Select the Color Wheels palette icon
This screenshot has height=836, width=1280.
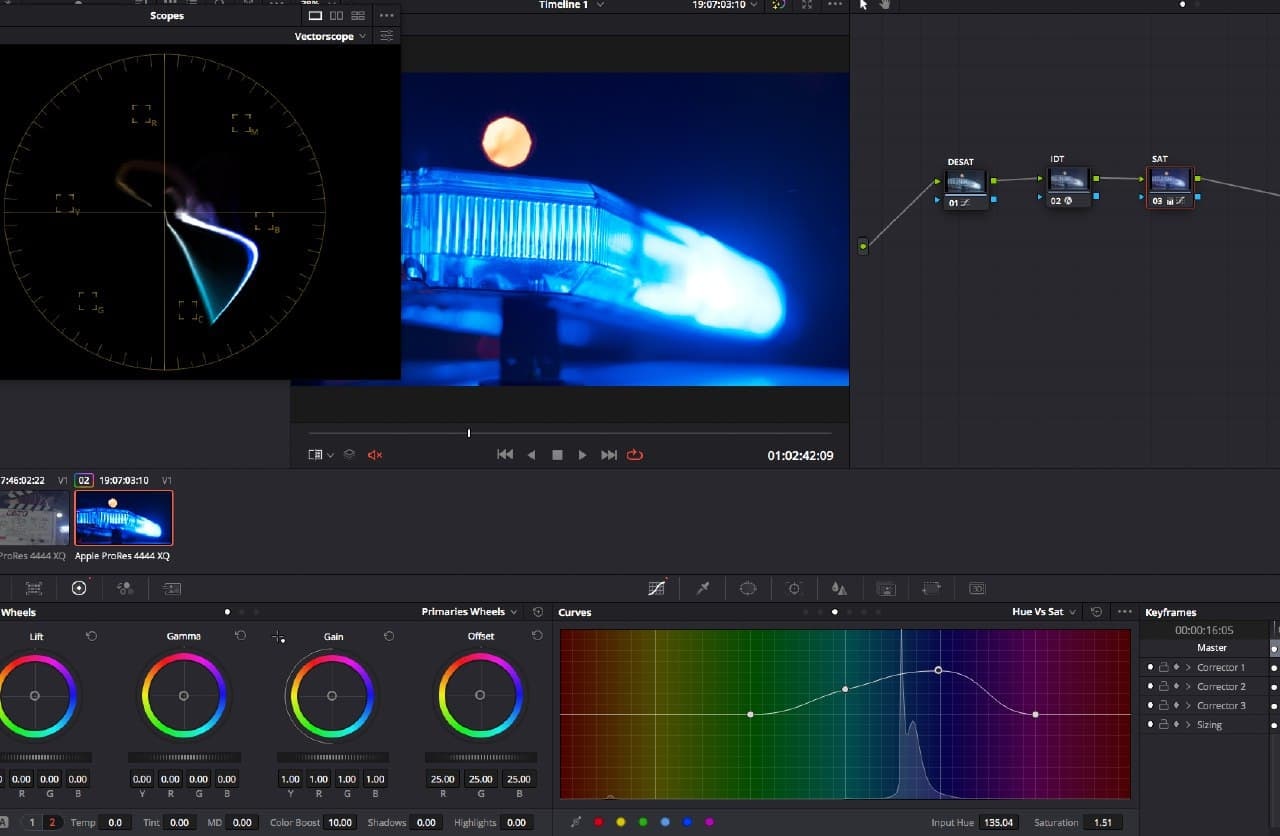pos(79,588)
